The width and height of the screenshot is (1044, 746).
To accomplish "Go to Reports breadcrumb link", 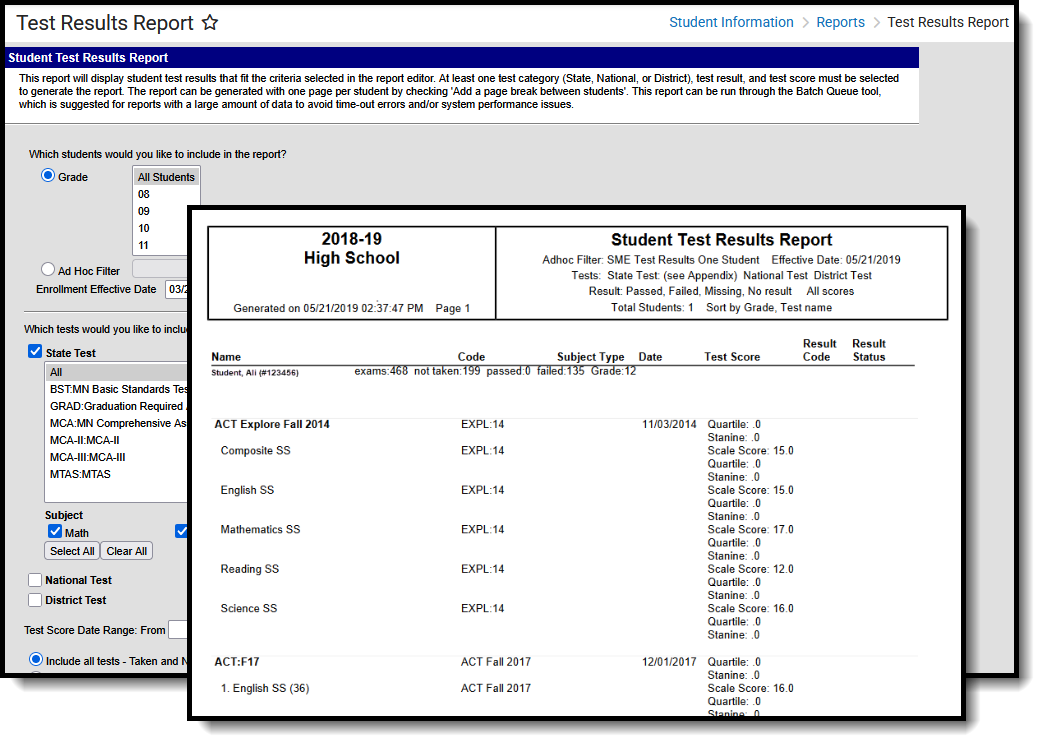I will pos(840,22).
